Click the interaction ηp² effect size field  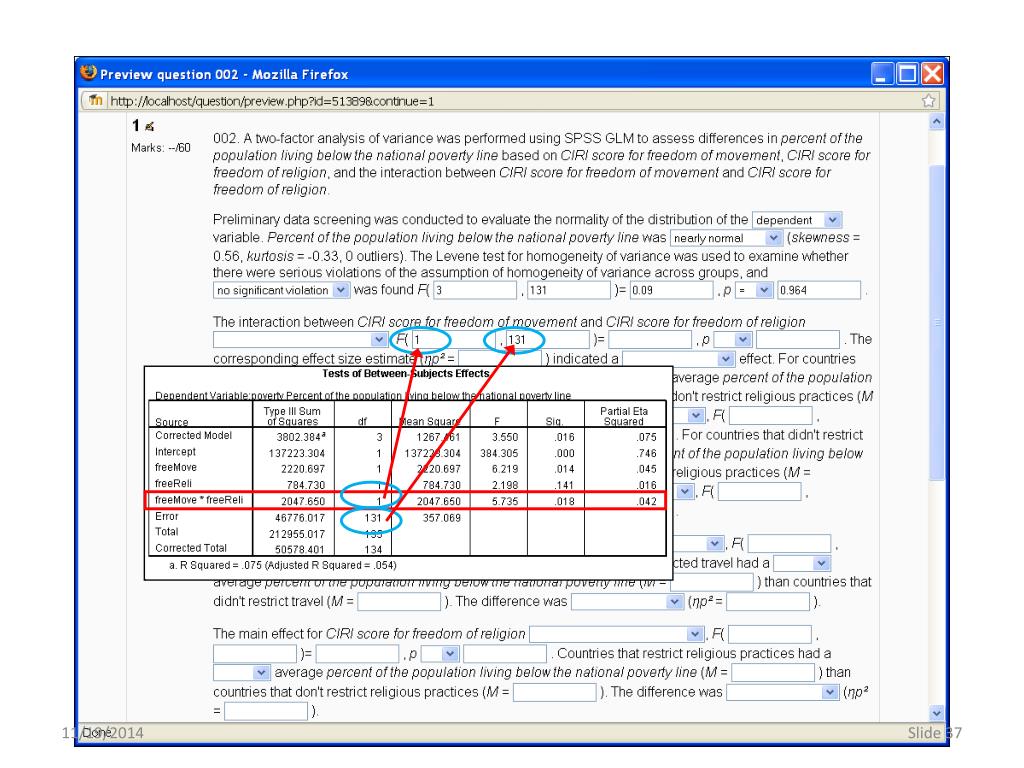(x=500, y=359)
